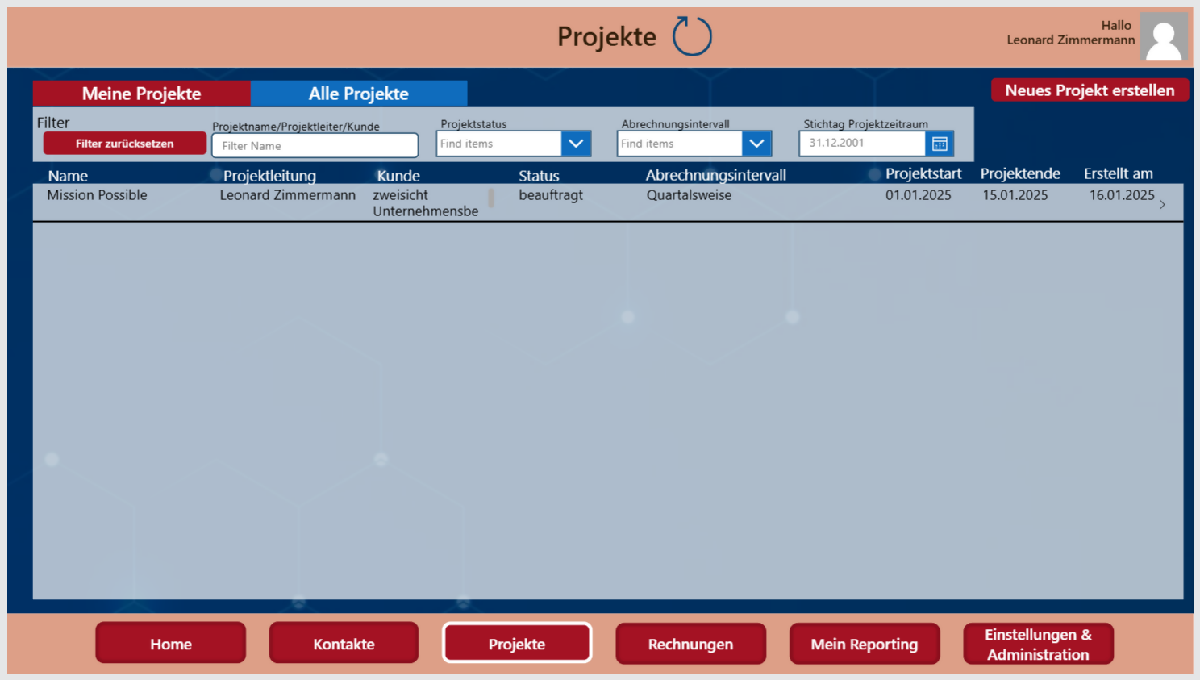
Task: Switch to the Alle Projekte tab
Action: 359,93
